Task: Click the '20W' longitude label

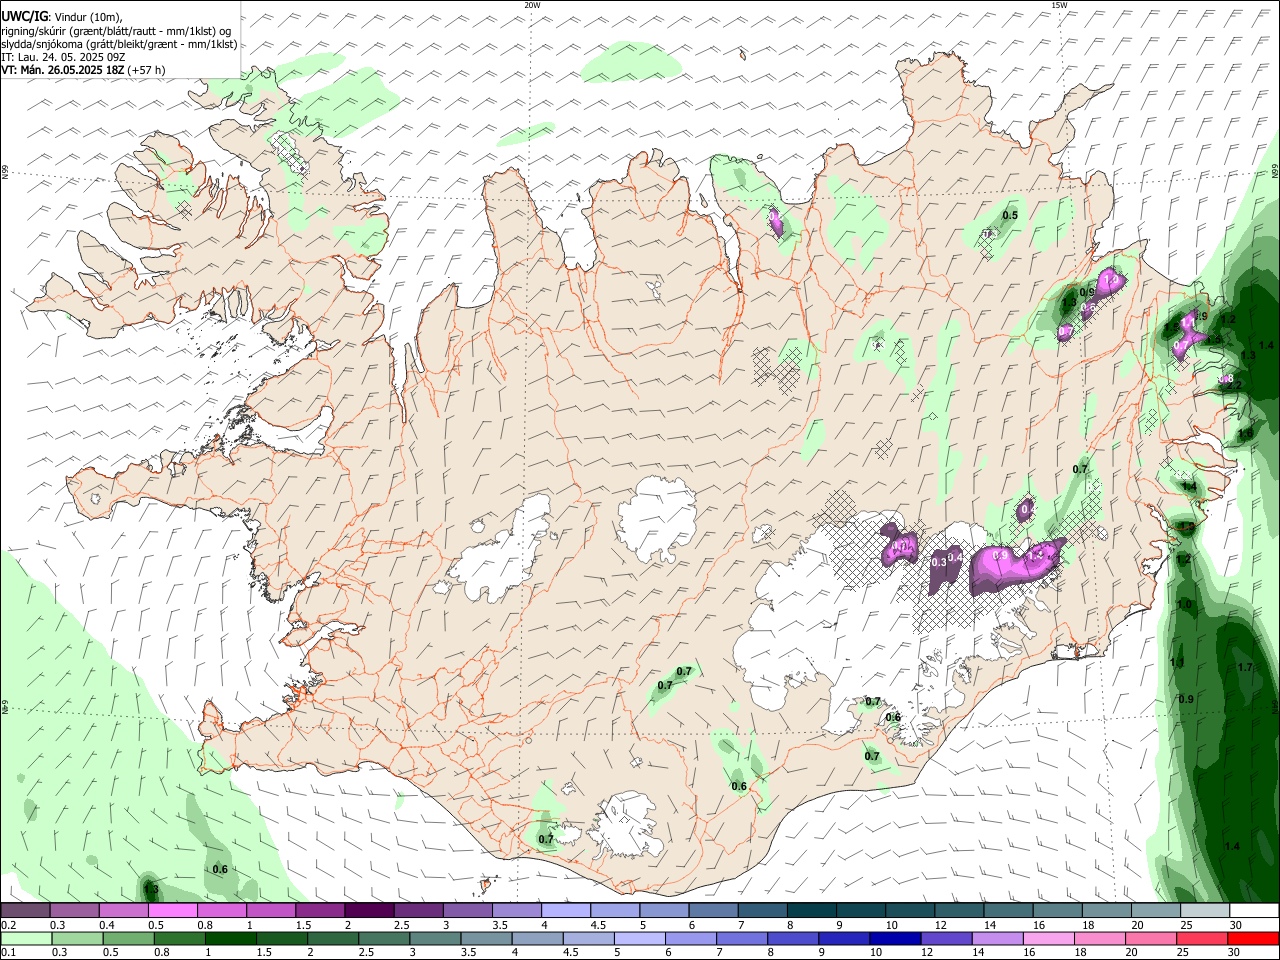Action: (532, 5)
